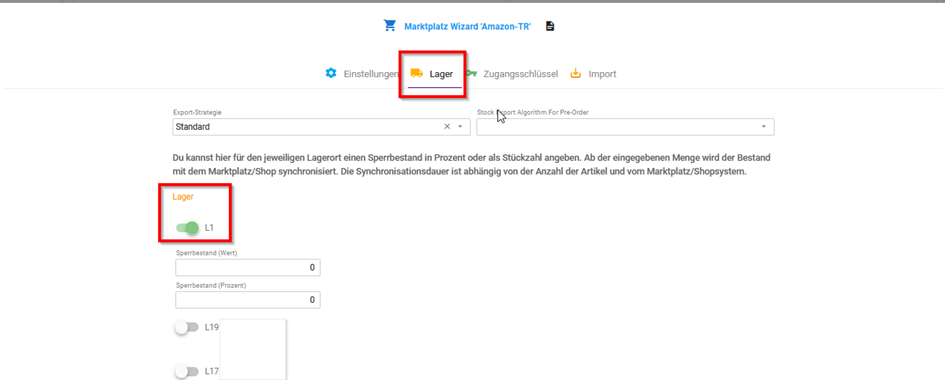Focus the Sperrbestand (Prozent) input field

(248, 299)
